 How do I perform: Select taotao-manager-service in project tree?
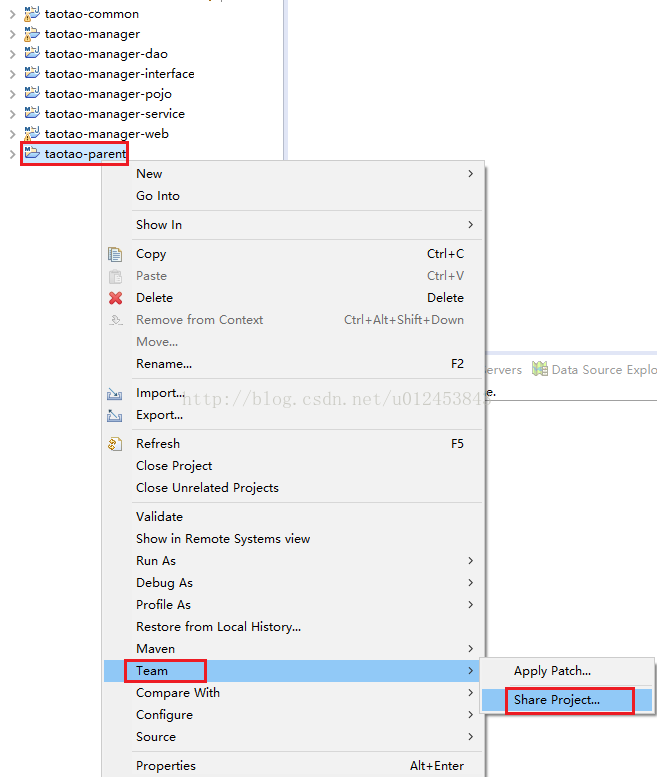pos(114,113)
